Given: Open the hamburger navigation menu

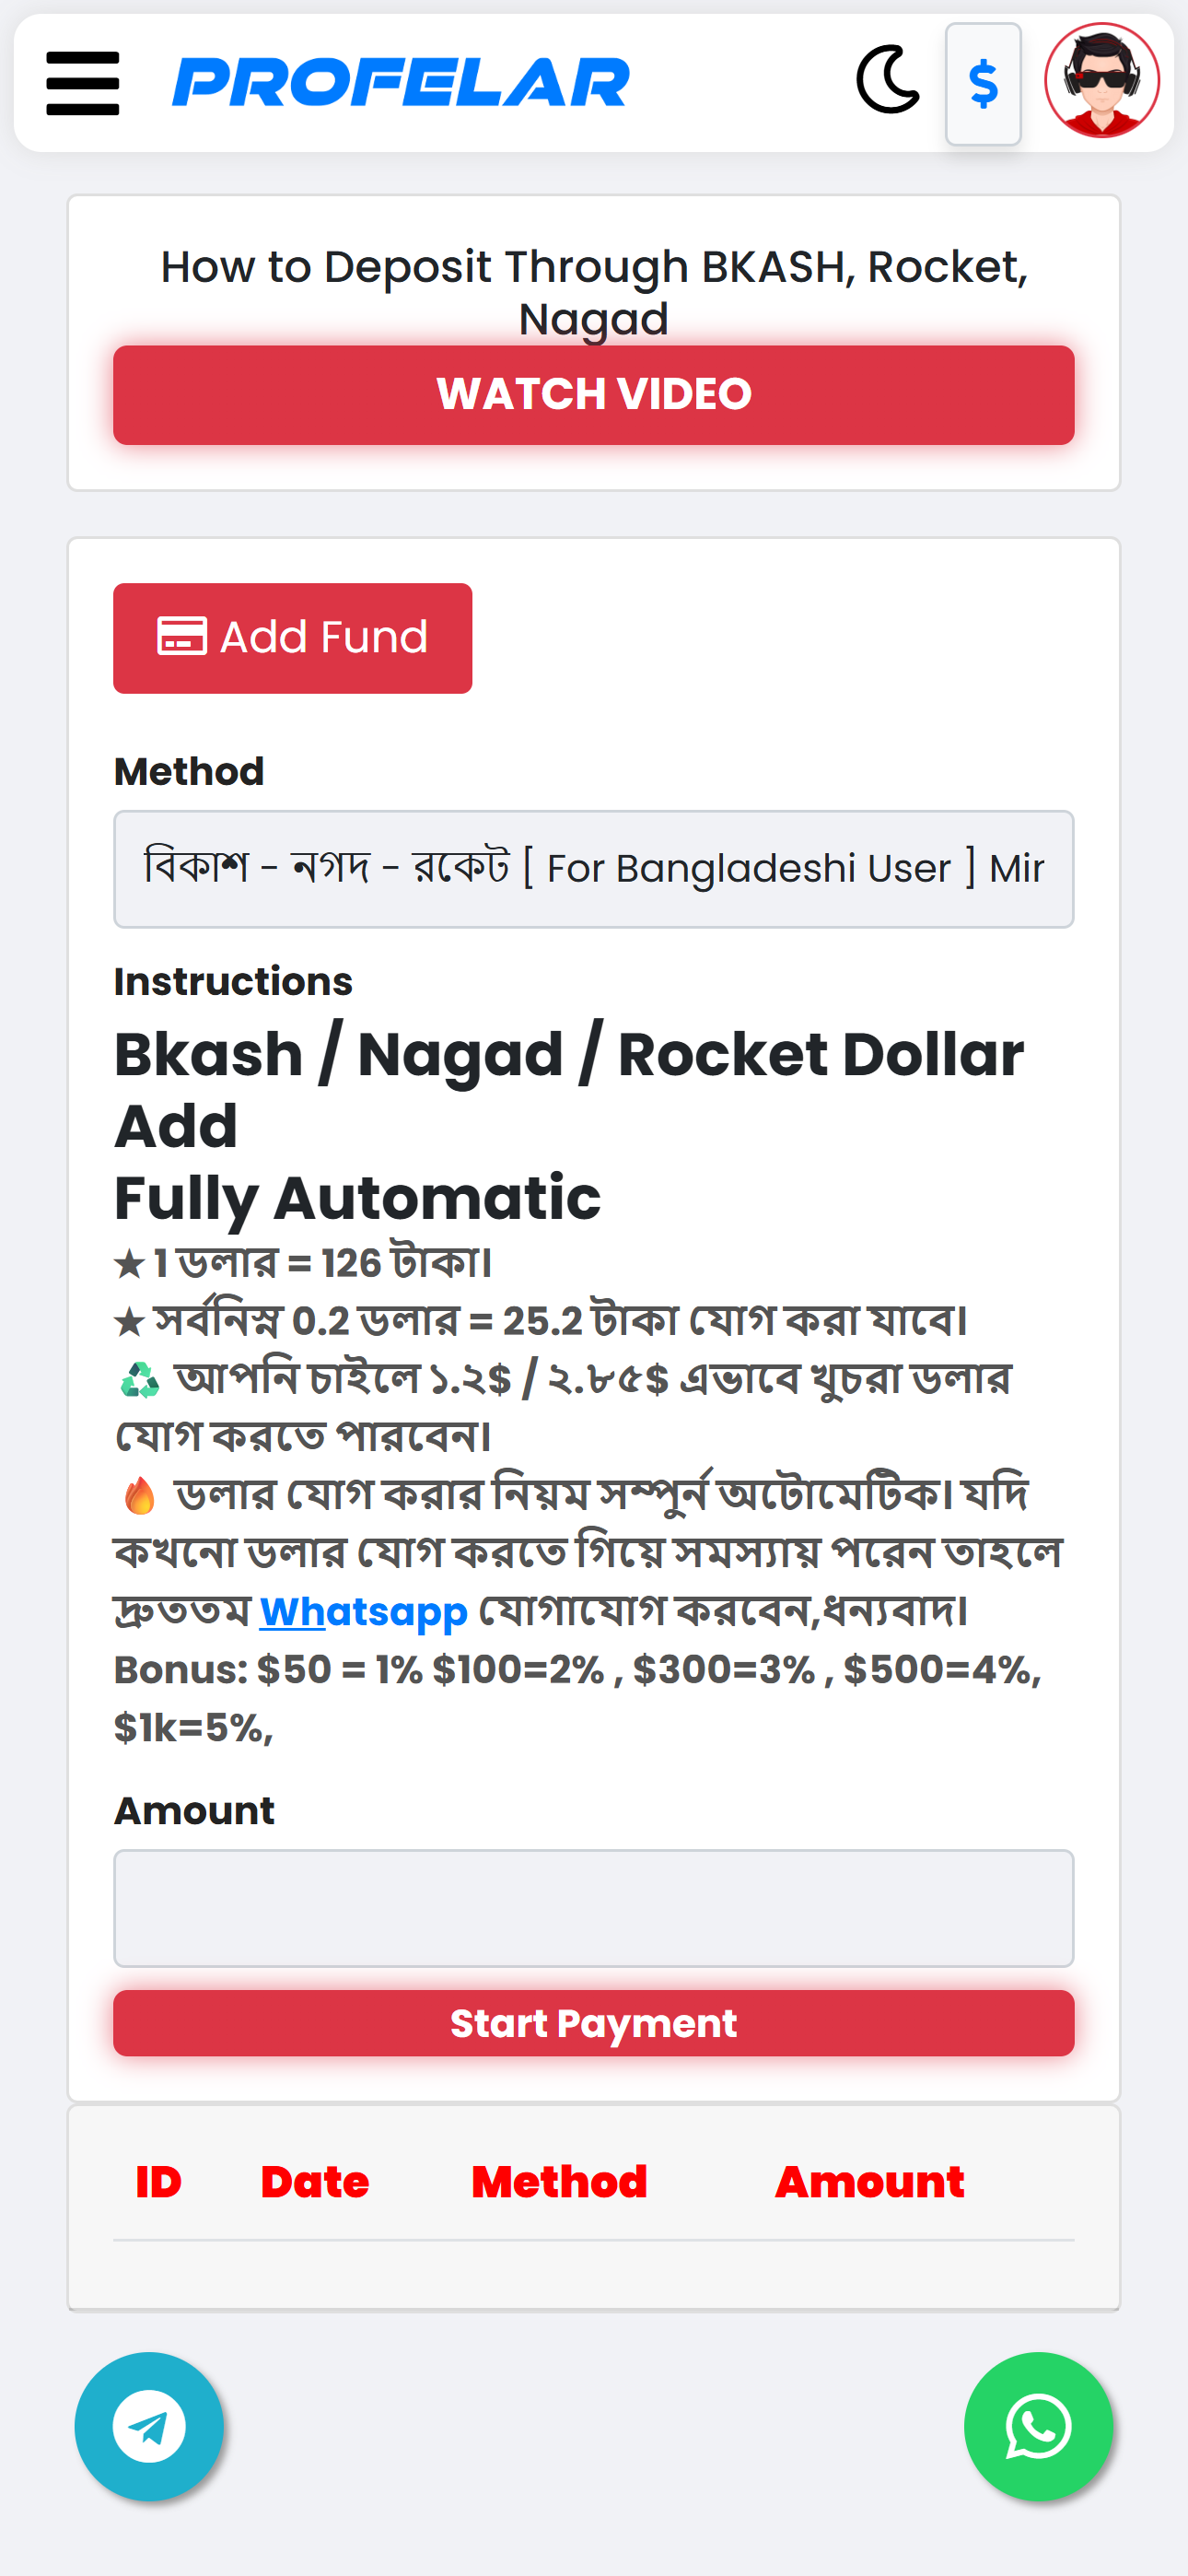Looking at the screenshot, I should pyautogui.click(x=83, y=84).
